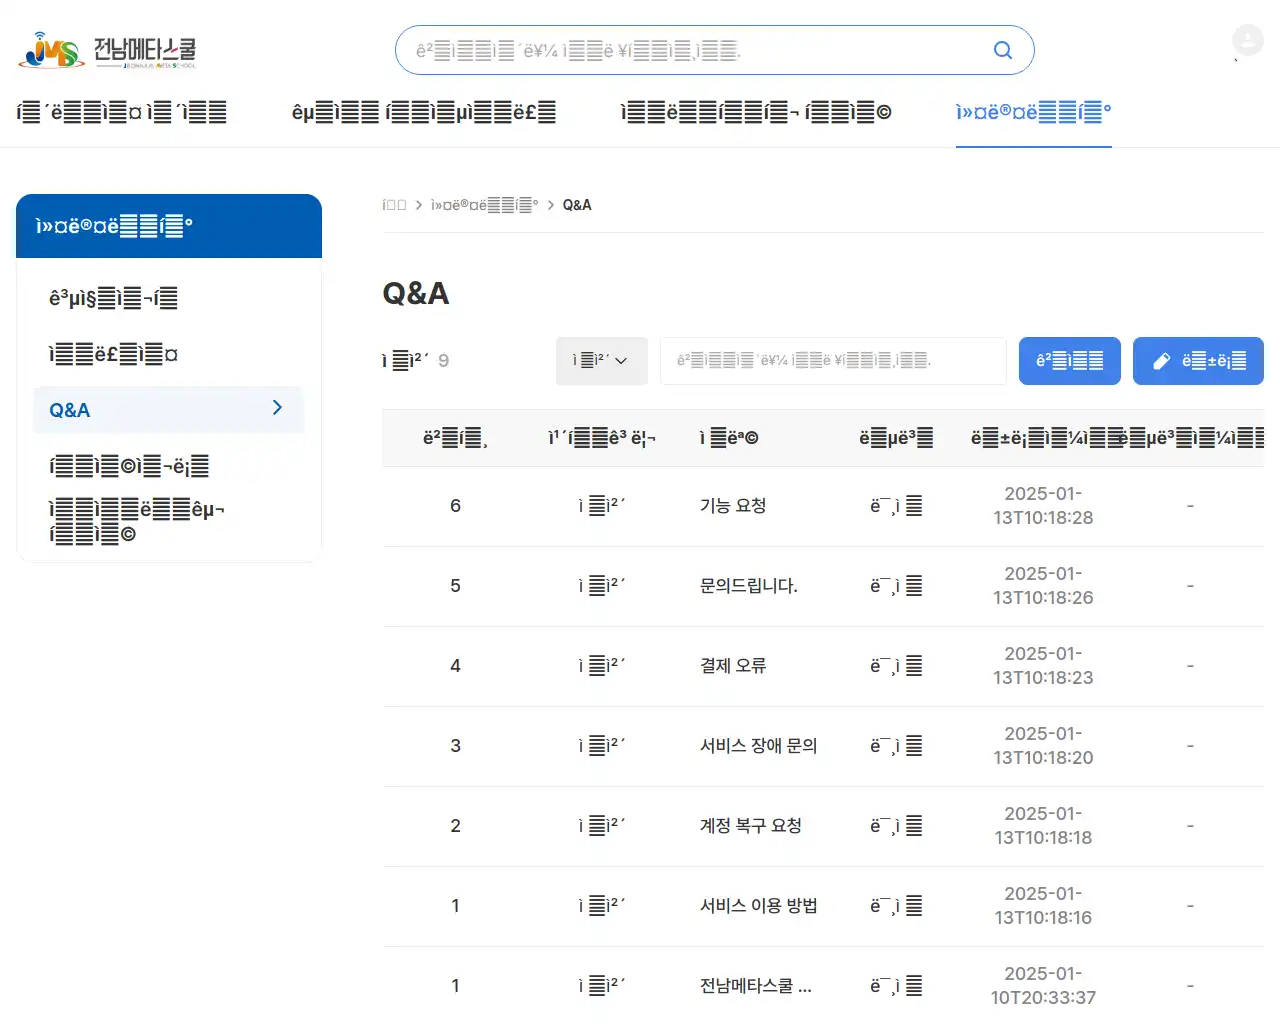Click the dash cell in the 기능 요청 row
Viewport: 1280px width, 1024px height.
(1190, 506)
